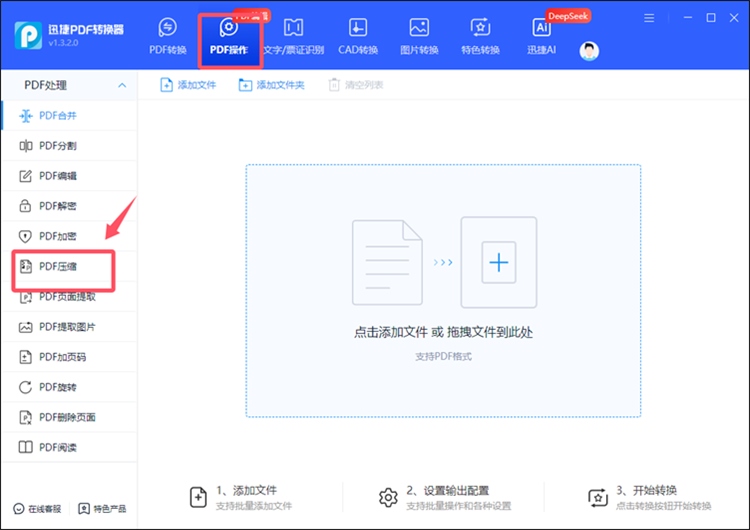Select PDF解密 in the sidebar

(x=69, y=206)
